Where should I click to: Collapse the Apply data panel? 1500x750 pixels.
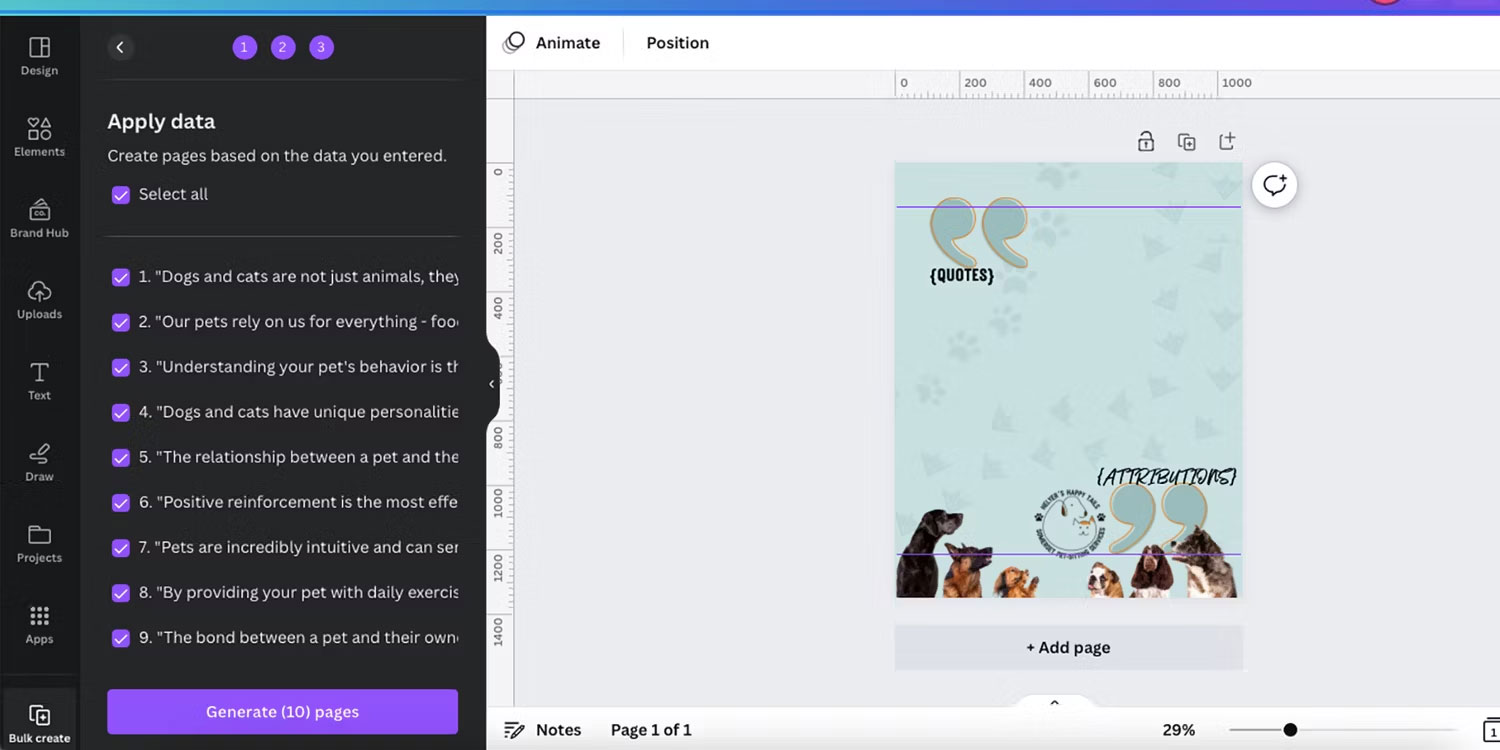[x=490, y=383]
